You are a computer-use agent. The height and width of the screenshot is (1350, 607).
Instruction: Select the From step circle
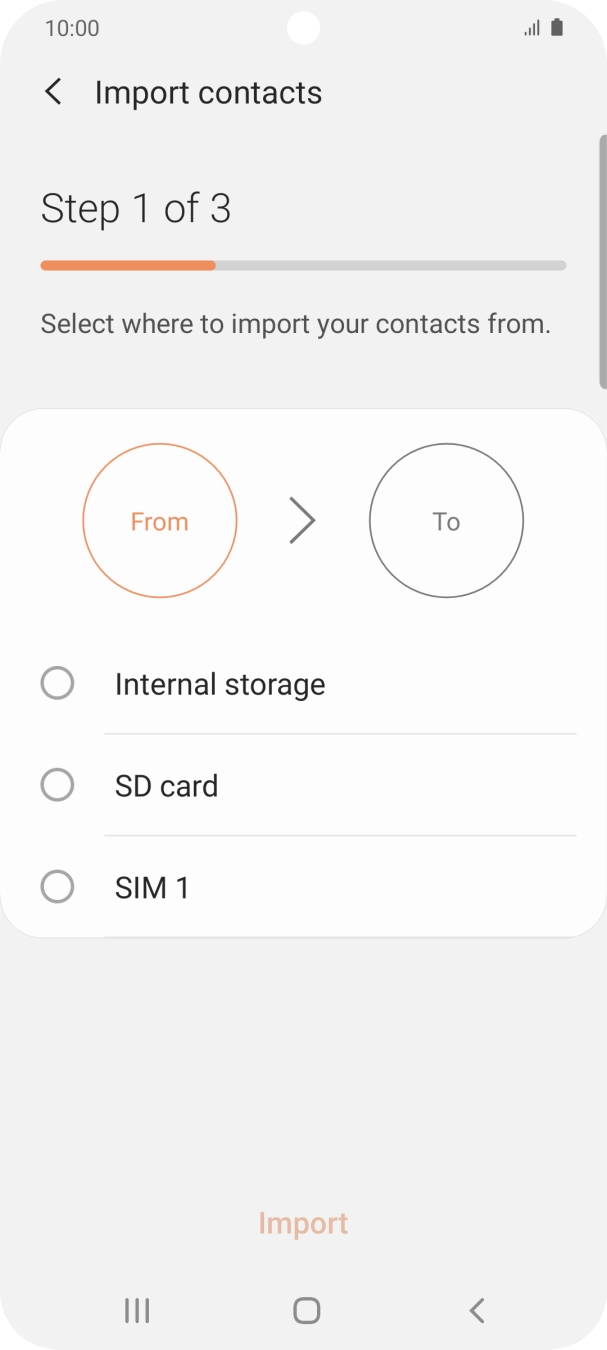tap(160, 521)
